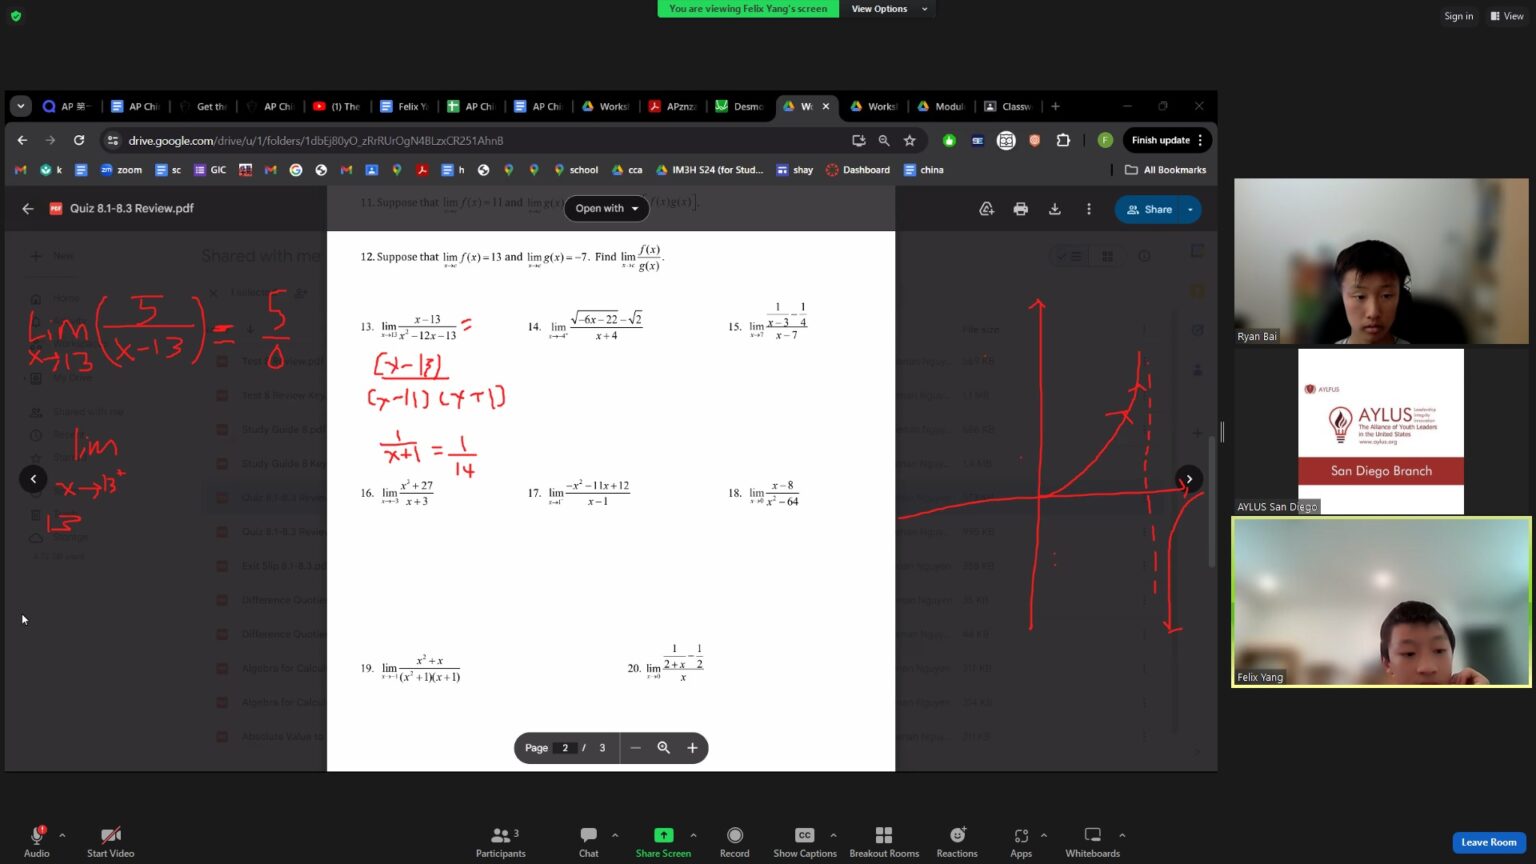Switch to the Felix Y browser tab
1536x864 pixels.
tap(404, 106)
